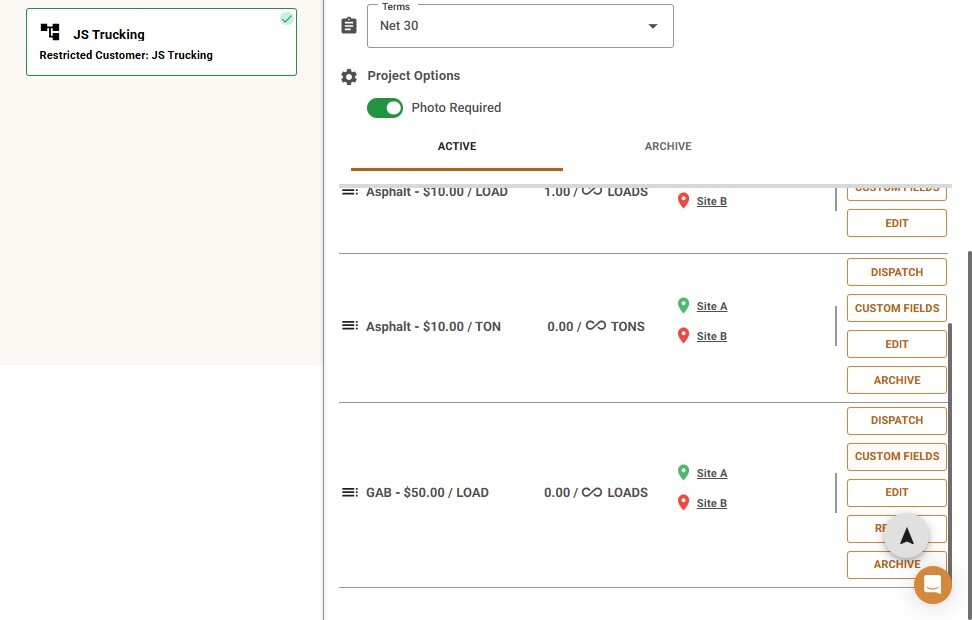This screenshot has height=620, width=972.
Task: Click drag handle for GAB $50.00 / LOAD
Action: coord(350,492)
